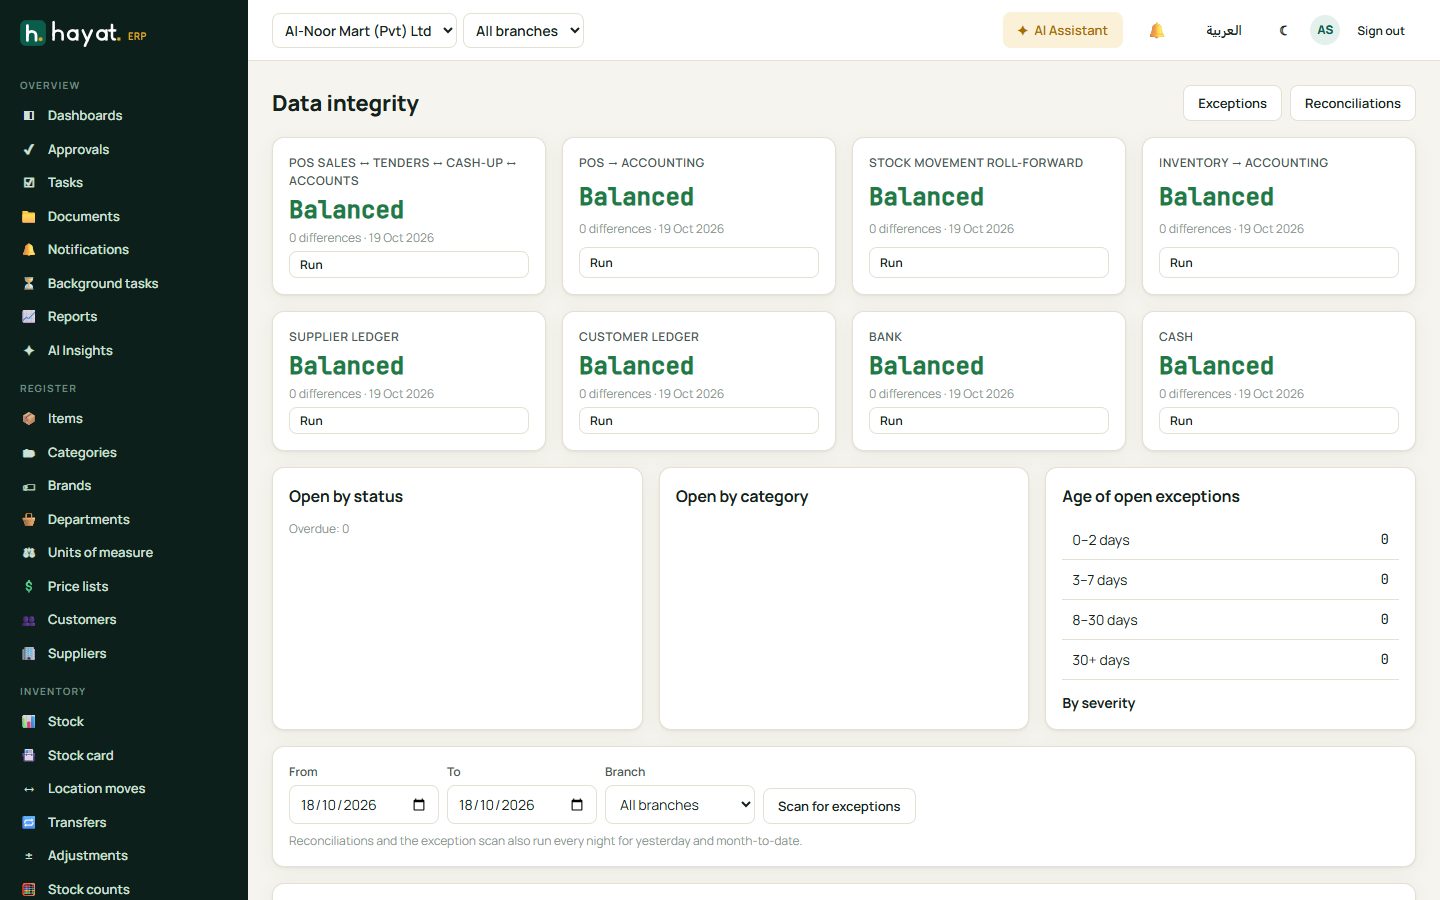Open the hayat ERP logo home
Viewport: 1440px width, 900px height.
[x=84, y=34]
